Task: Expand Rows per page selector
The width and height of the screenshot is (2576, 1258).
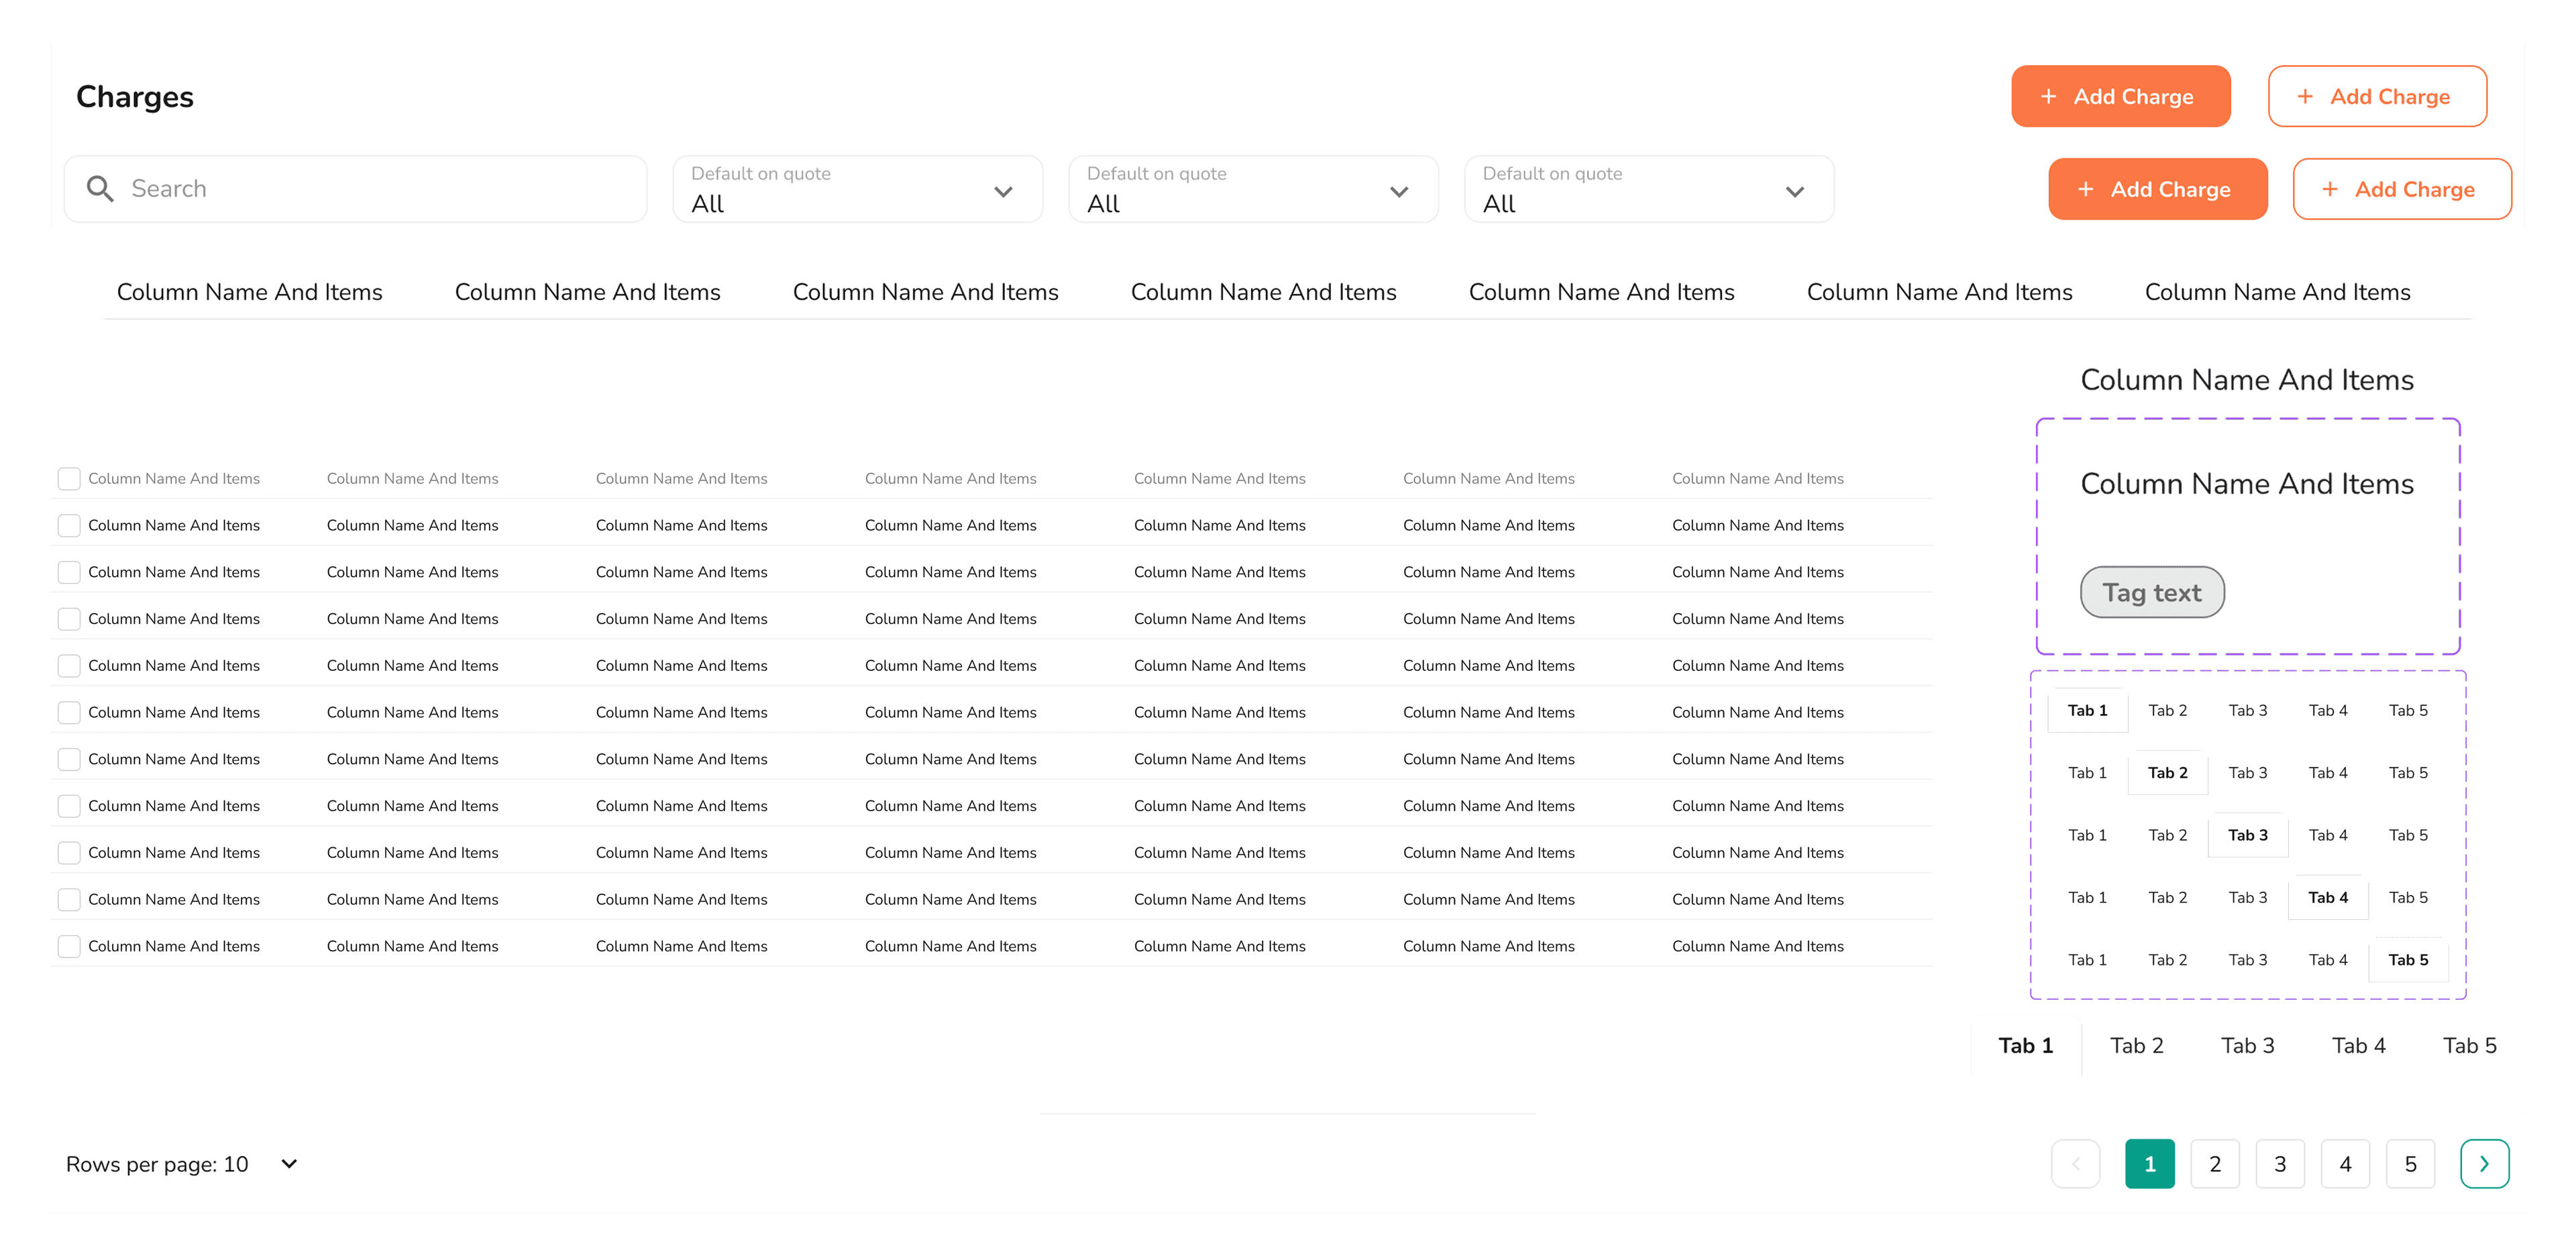Action: (x=288, y=1164)
